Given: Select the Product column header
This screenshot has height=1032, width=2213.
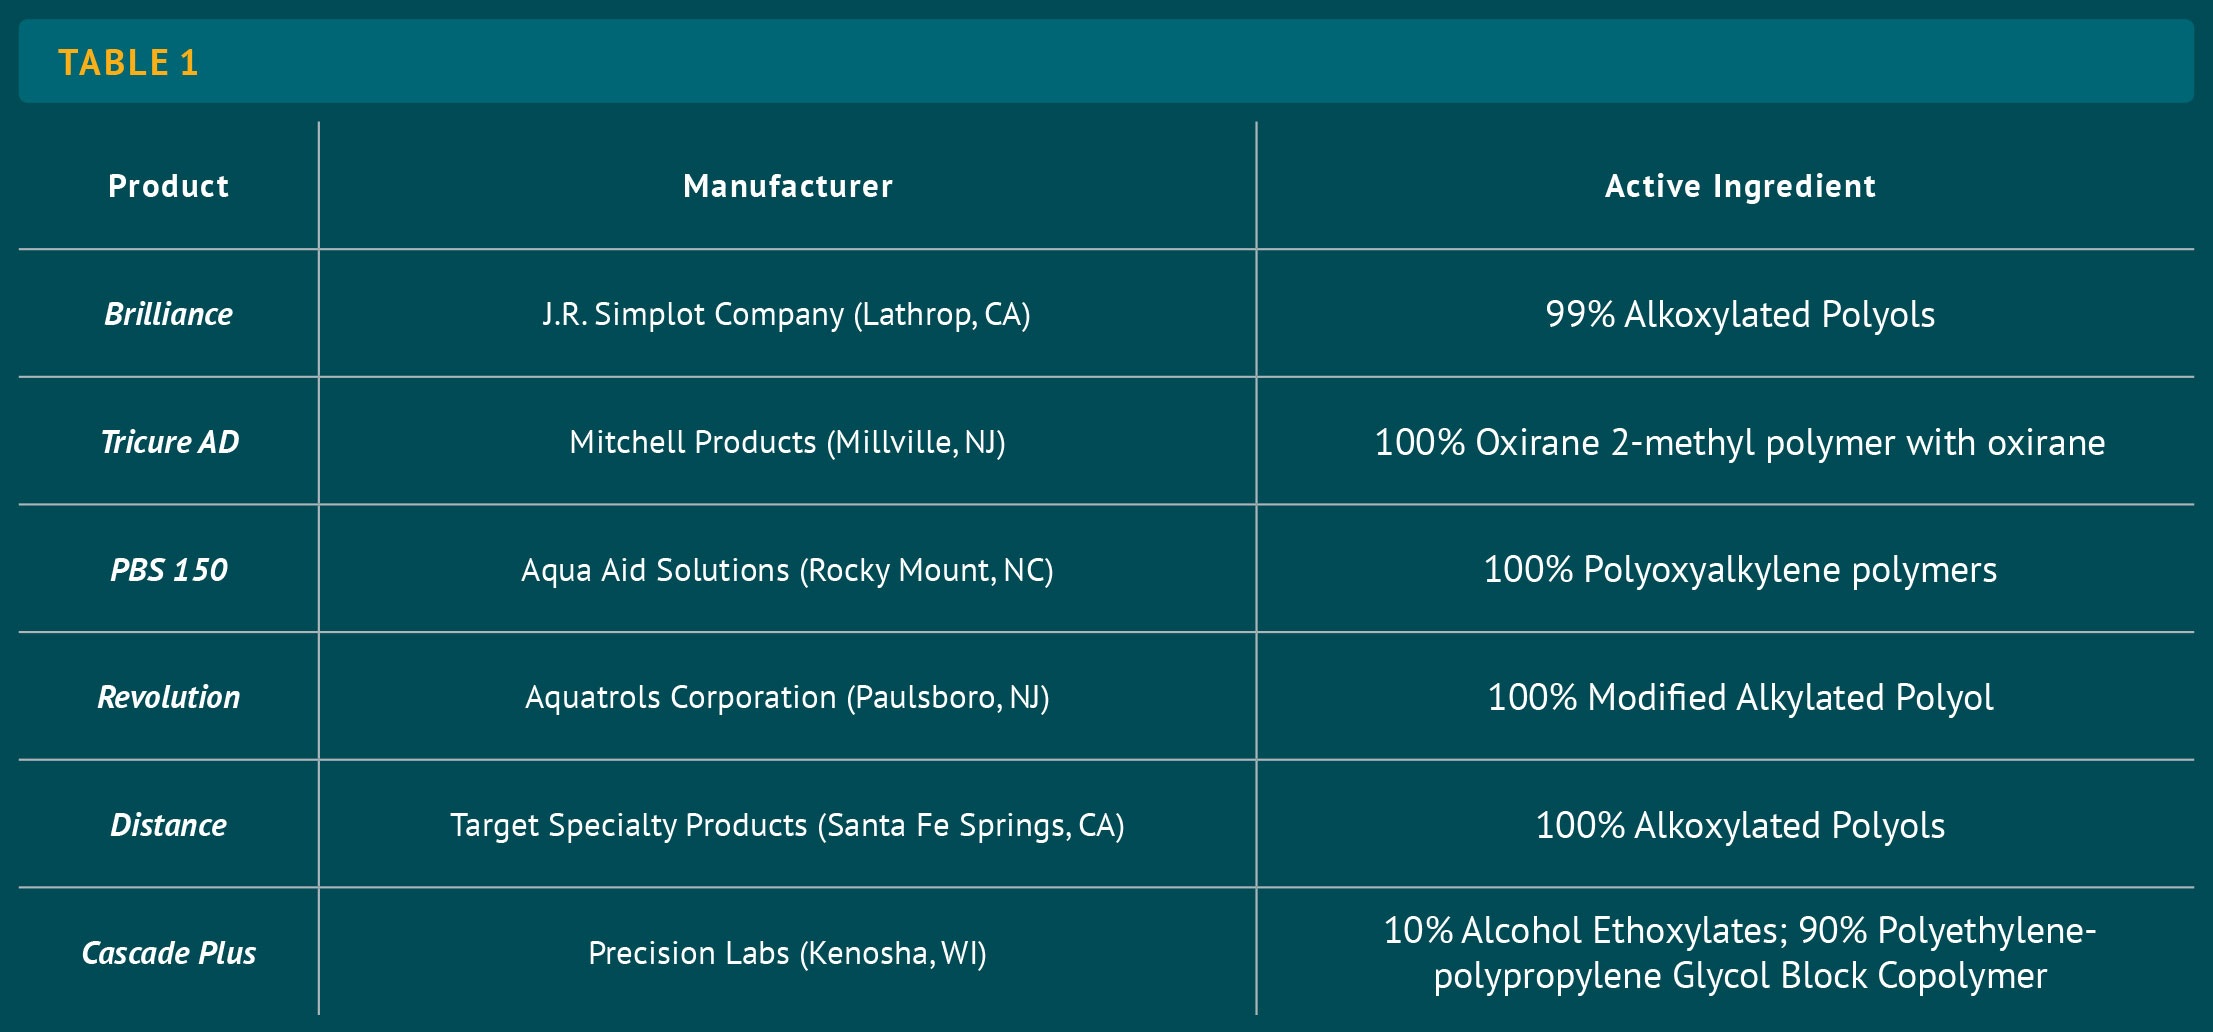Looking at the screenshot, I should 169,186.
